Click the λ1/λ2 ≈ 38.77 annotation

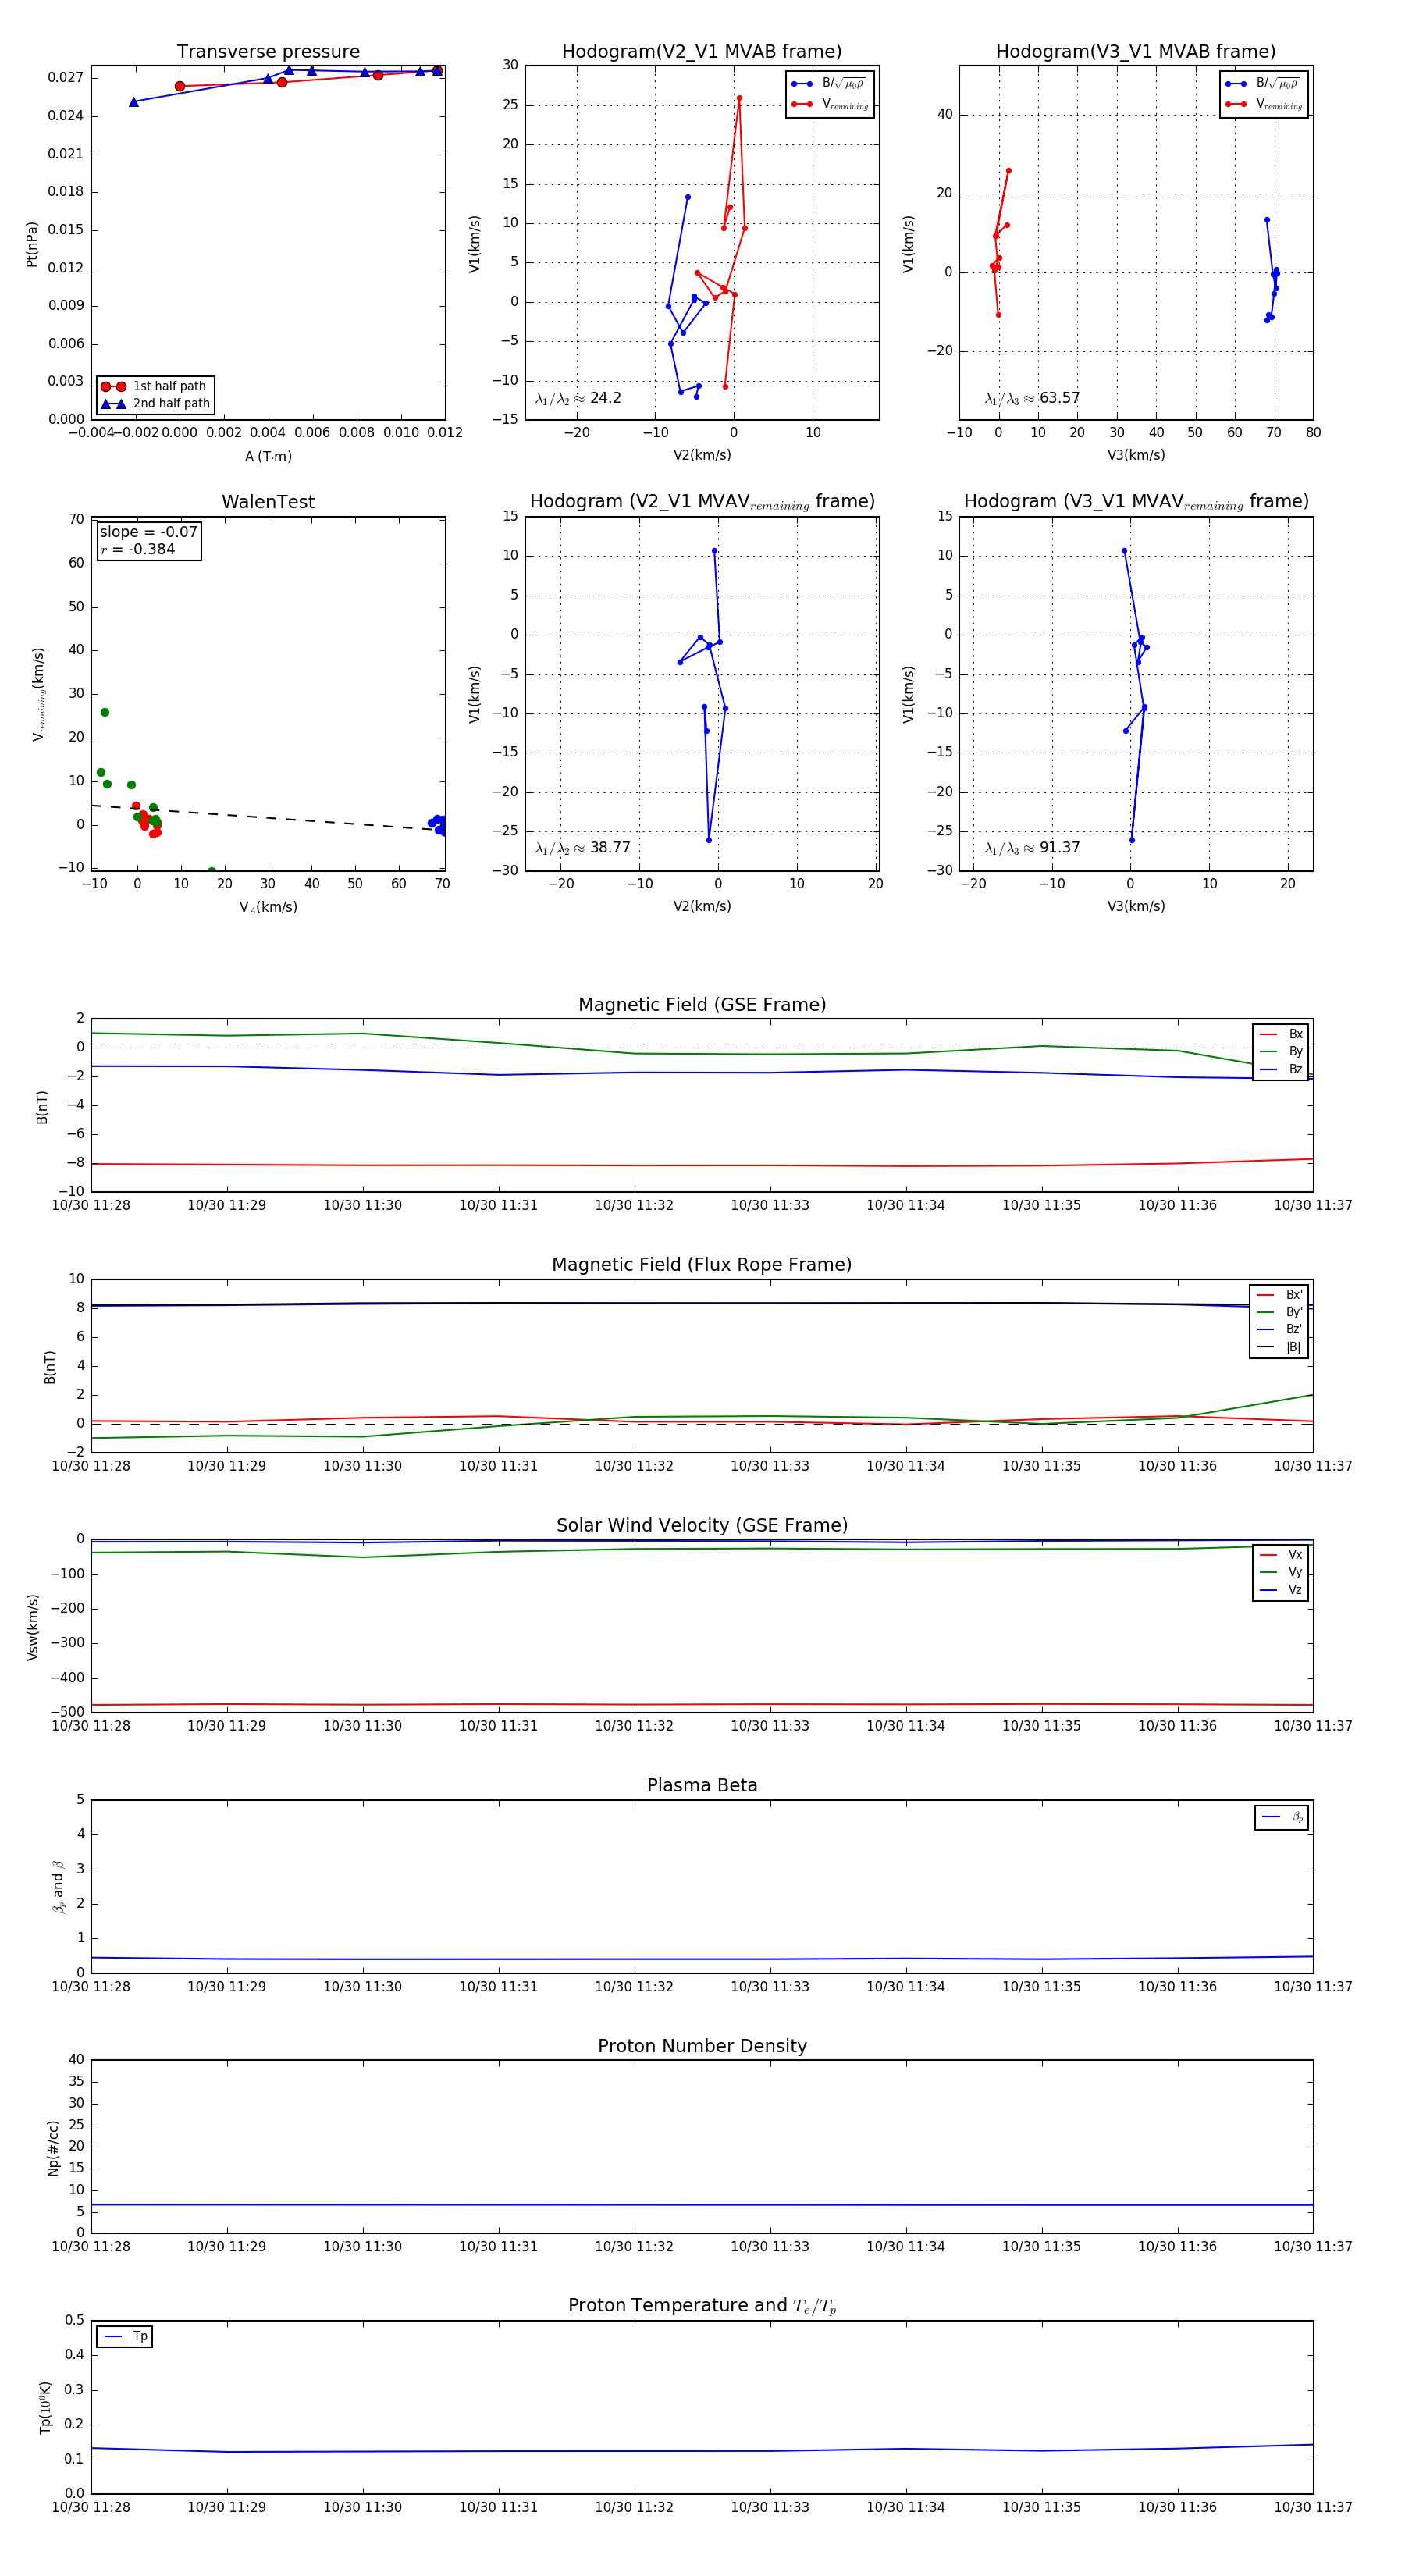[x=583, y=848]
